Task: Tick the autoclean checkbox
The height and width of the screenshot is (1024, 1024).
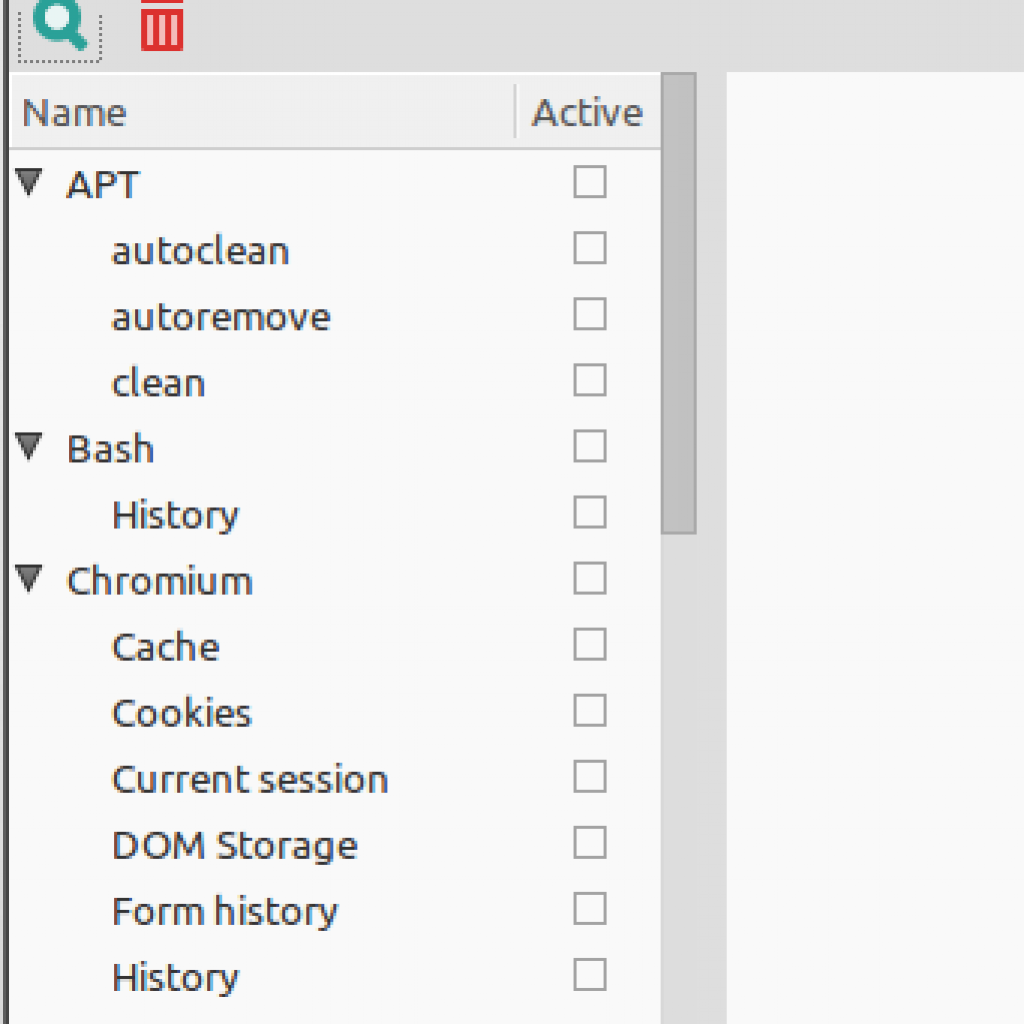Action: pyautogui.click(x=590, y=248)
